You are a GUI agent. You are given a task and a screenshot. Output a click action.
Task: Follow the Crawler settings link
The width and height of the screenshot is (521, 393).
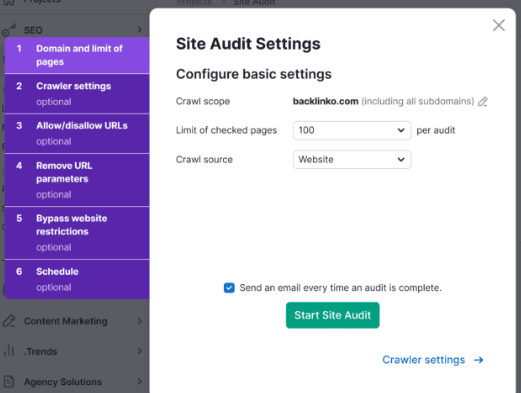pyautogui.click(x=423, y=360)
